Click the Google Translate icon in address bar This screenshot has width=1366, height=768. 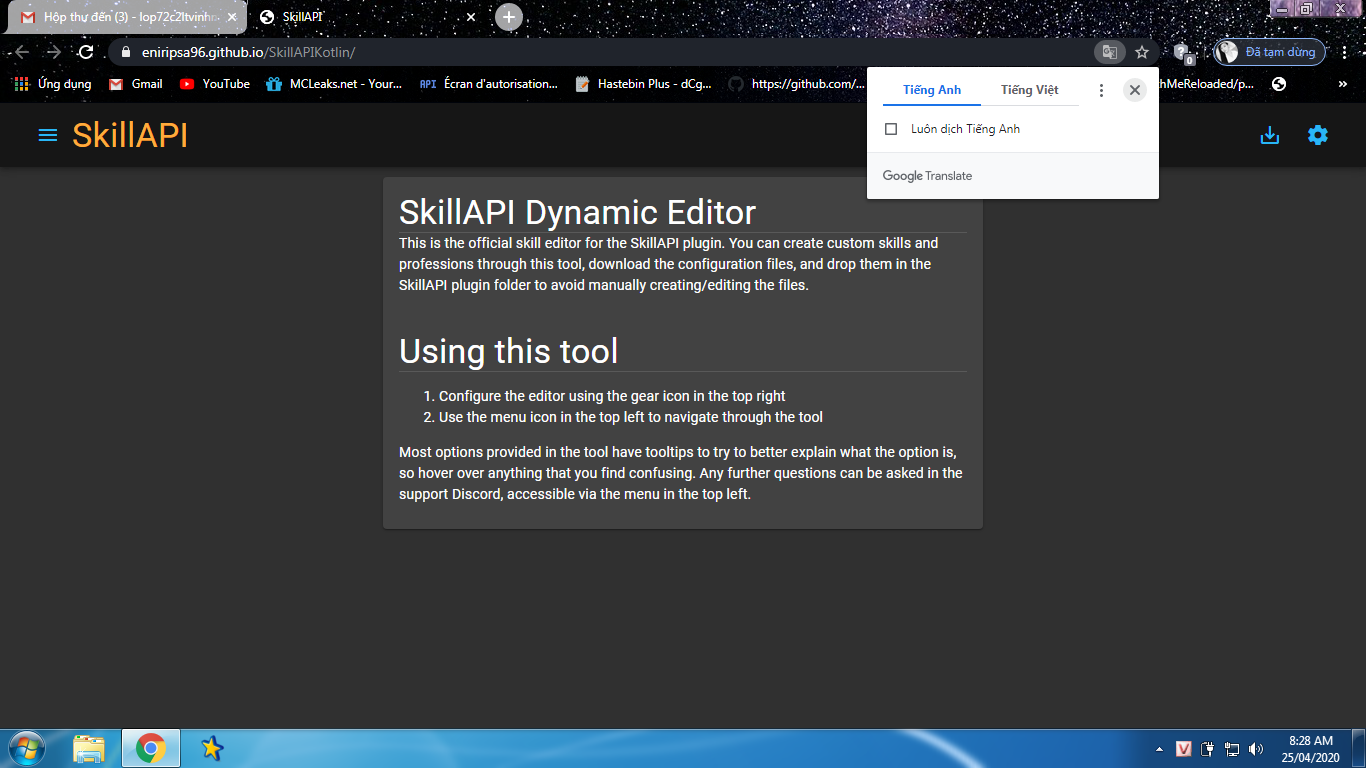[x=1108, y=52]
